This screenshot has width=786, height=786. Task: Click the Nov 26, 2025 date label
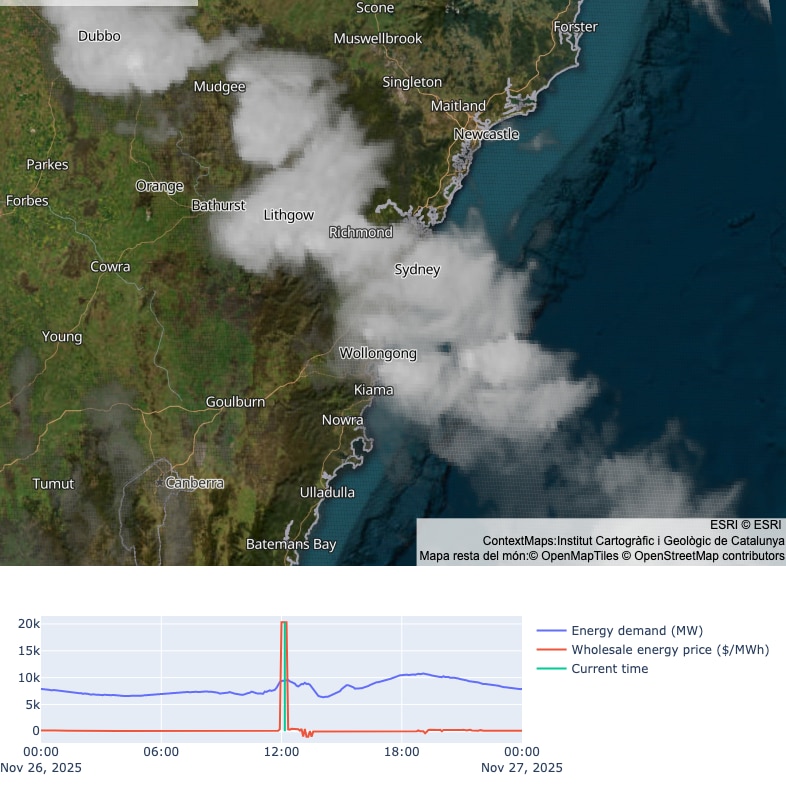[41, 768]
